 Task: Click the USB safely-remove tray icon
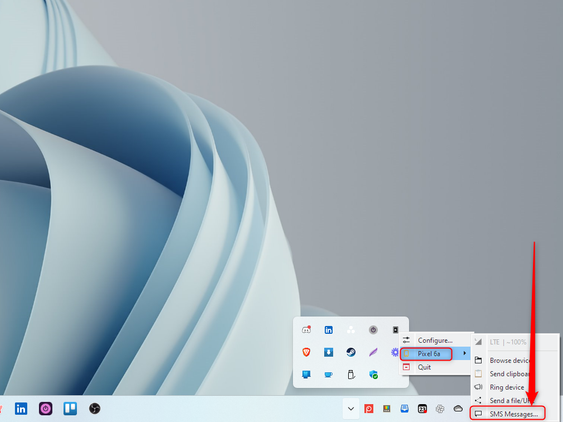351,375
